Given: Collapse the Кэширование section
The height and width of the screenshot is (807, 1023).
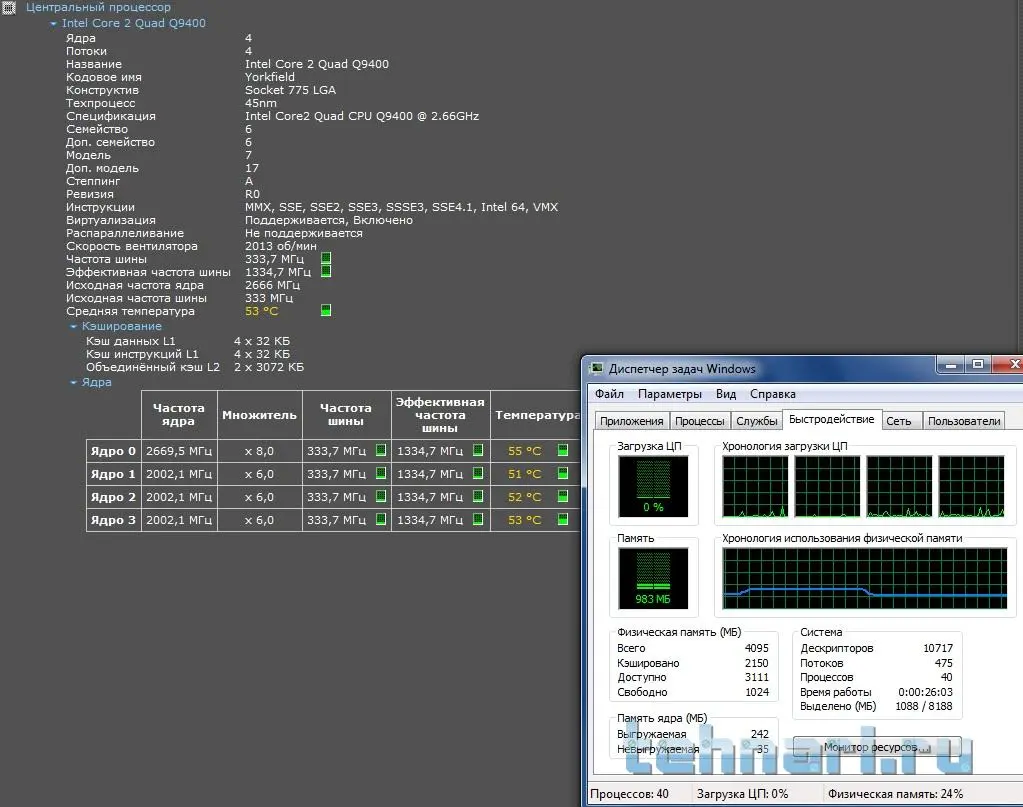Looking at the screenshot, I should tap(74, 326).
